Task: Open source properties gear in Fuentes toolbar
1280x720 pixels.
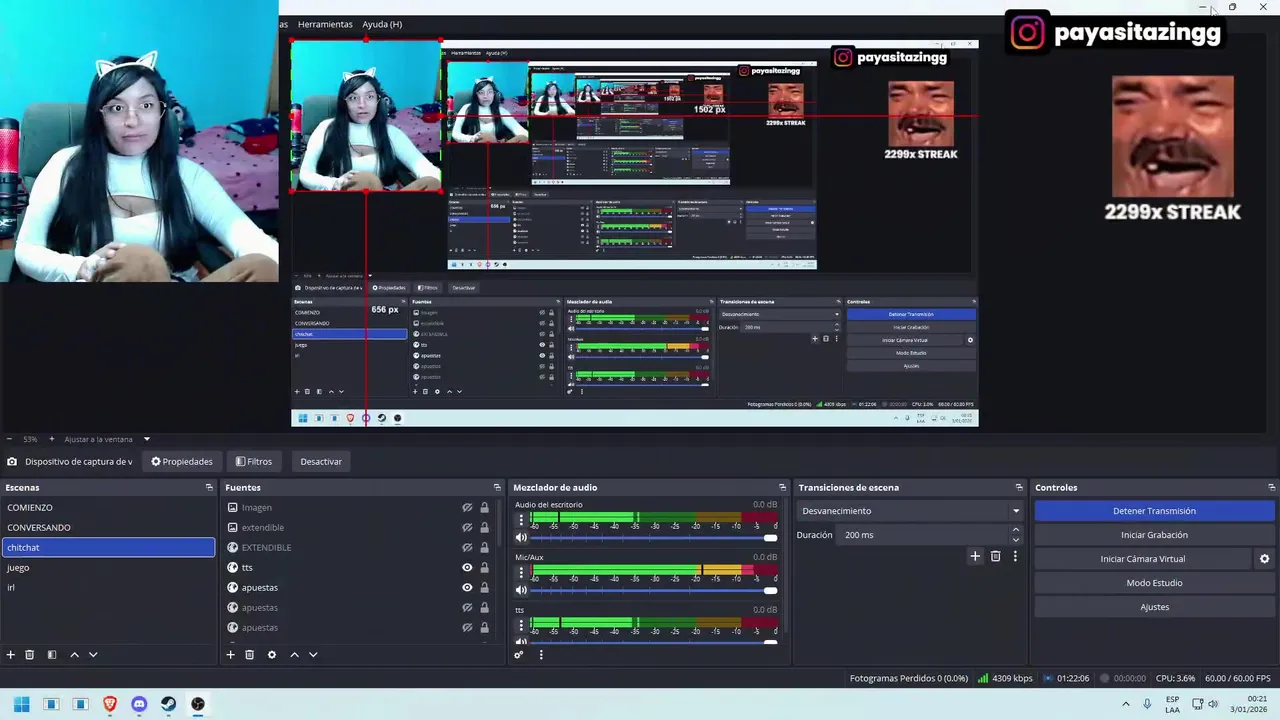Action: pos(271,655)
